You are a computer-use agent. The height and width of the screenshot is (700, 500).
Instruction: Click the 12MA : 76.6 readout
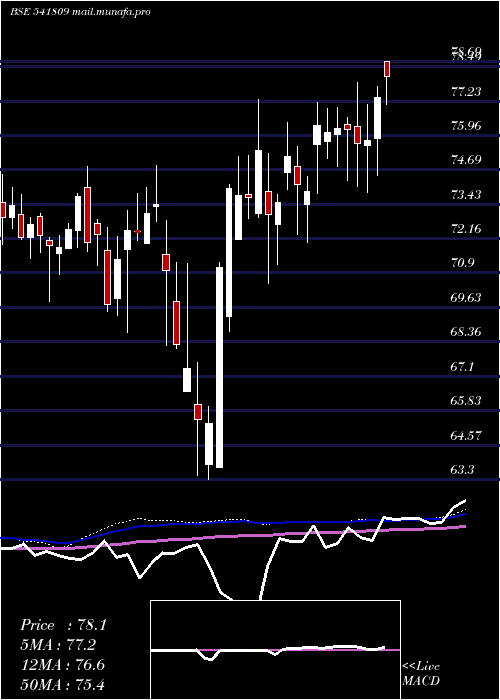point(63,665)
